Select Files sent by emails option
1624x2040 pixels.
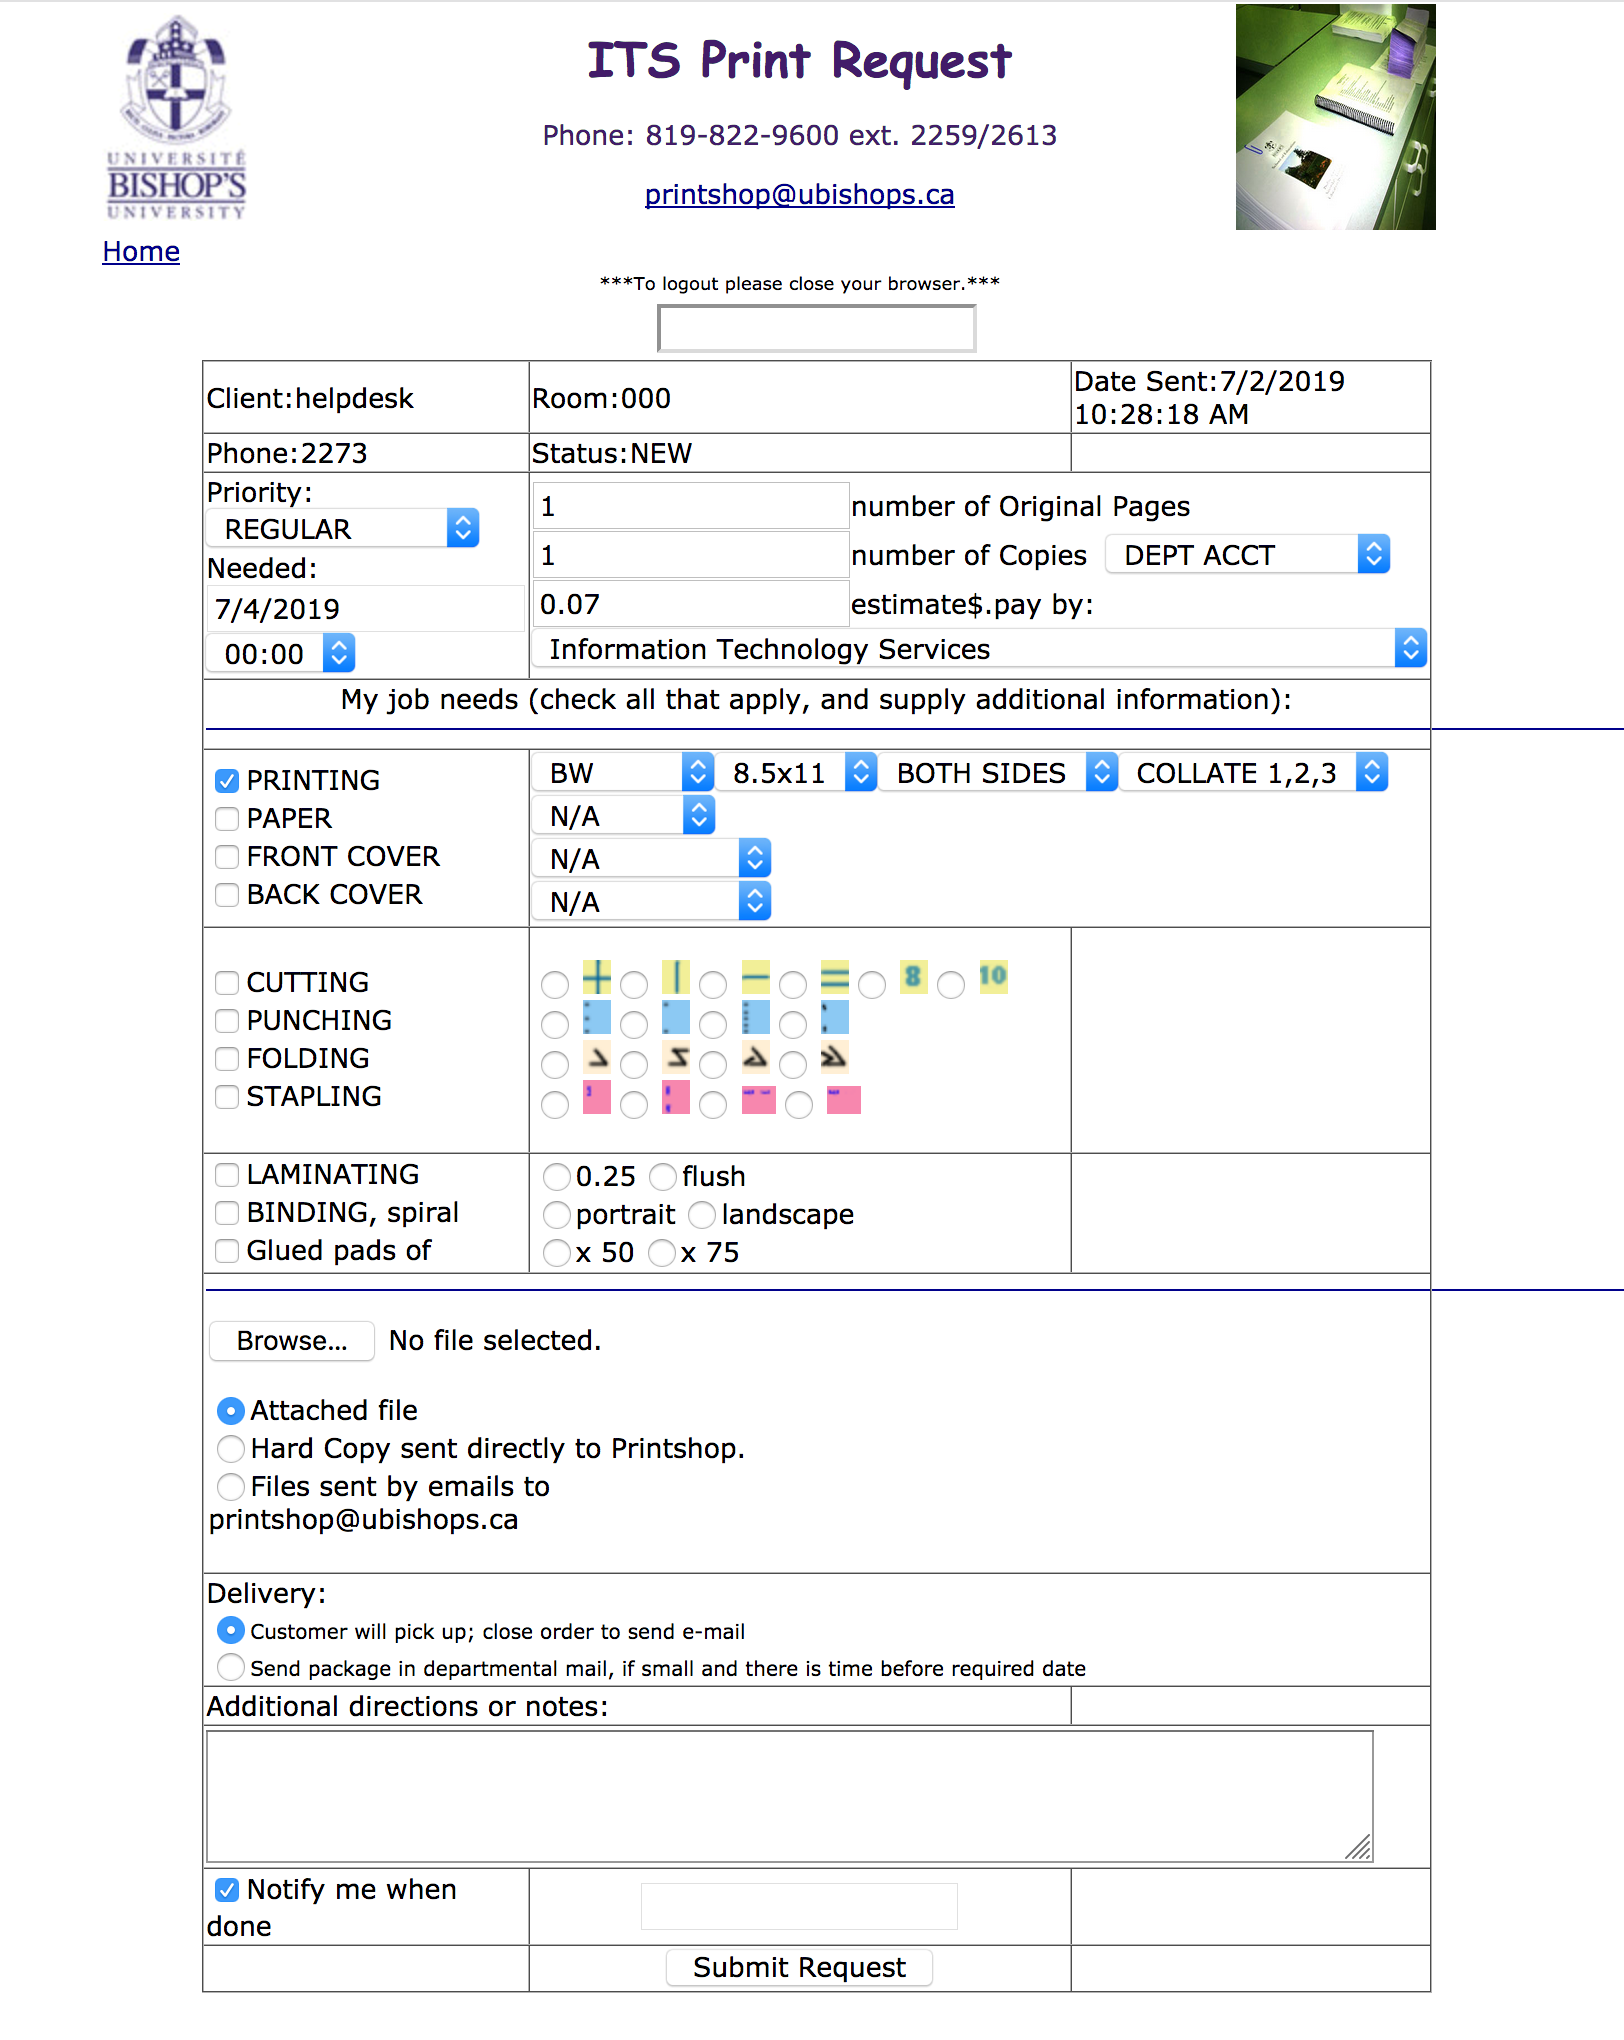231,1487
